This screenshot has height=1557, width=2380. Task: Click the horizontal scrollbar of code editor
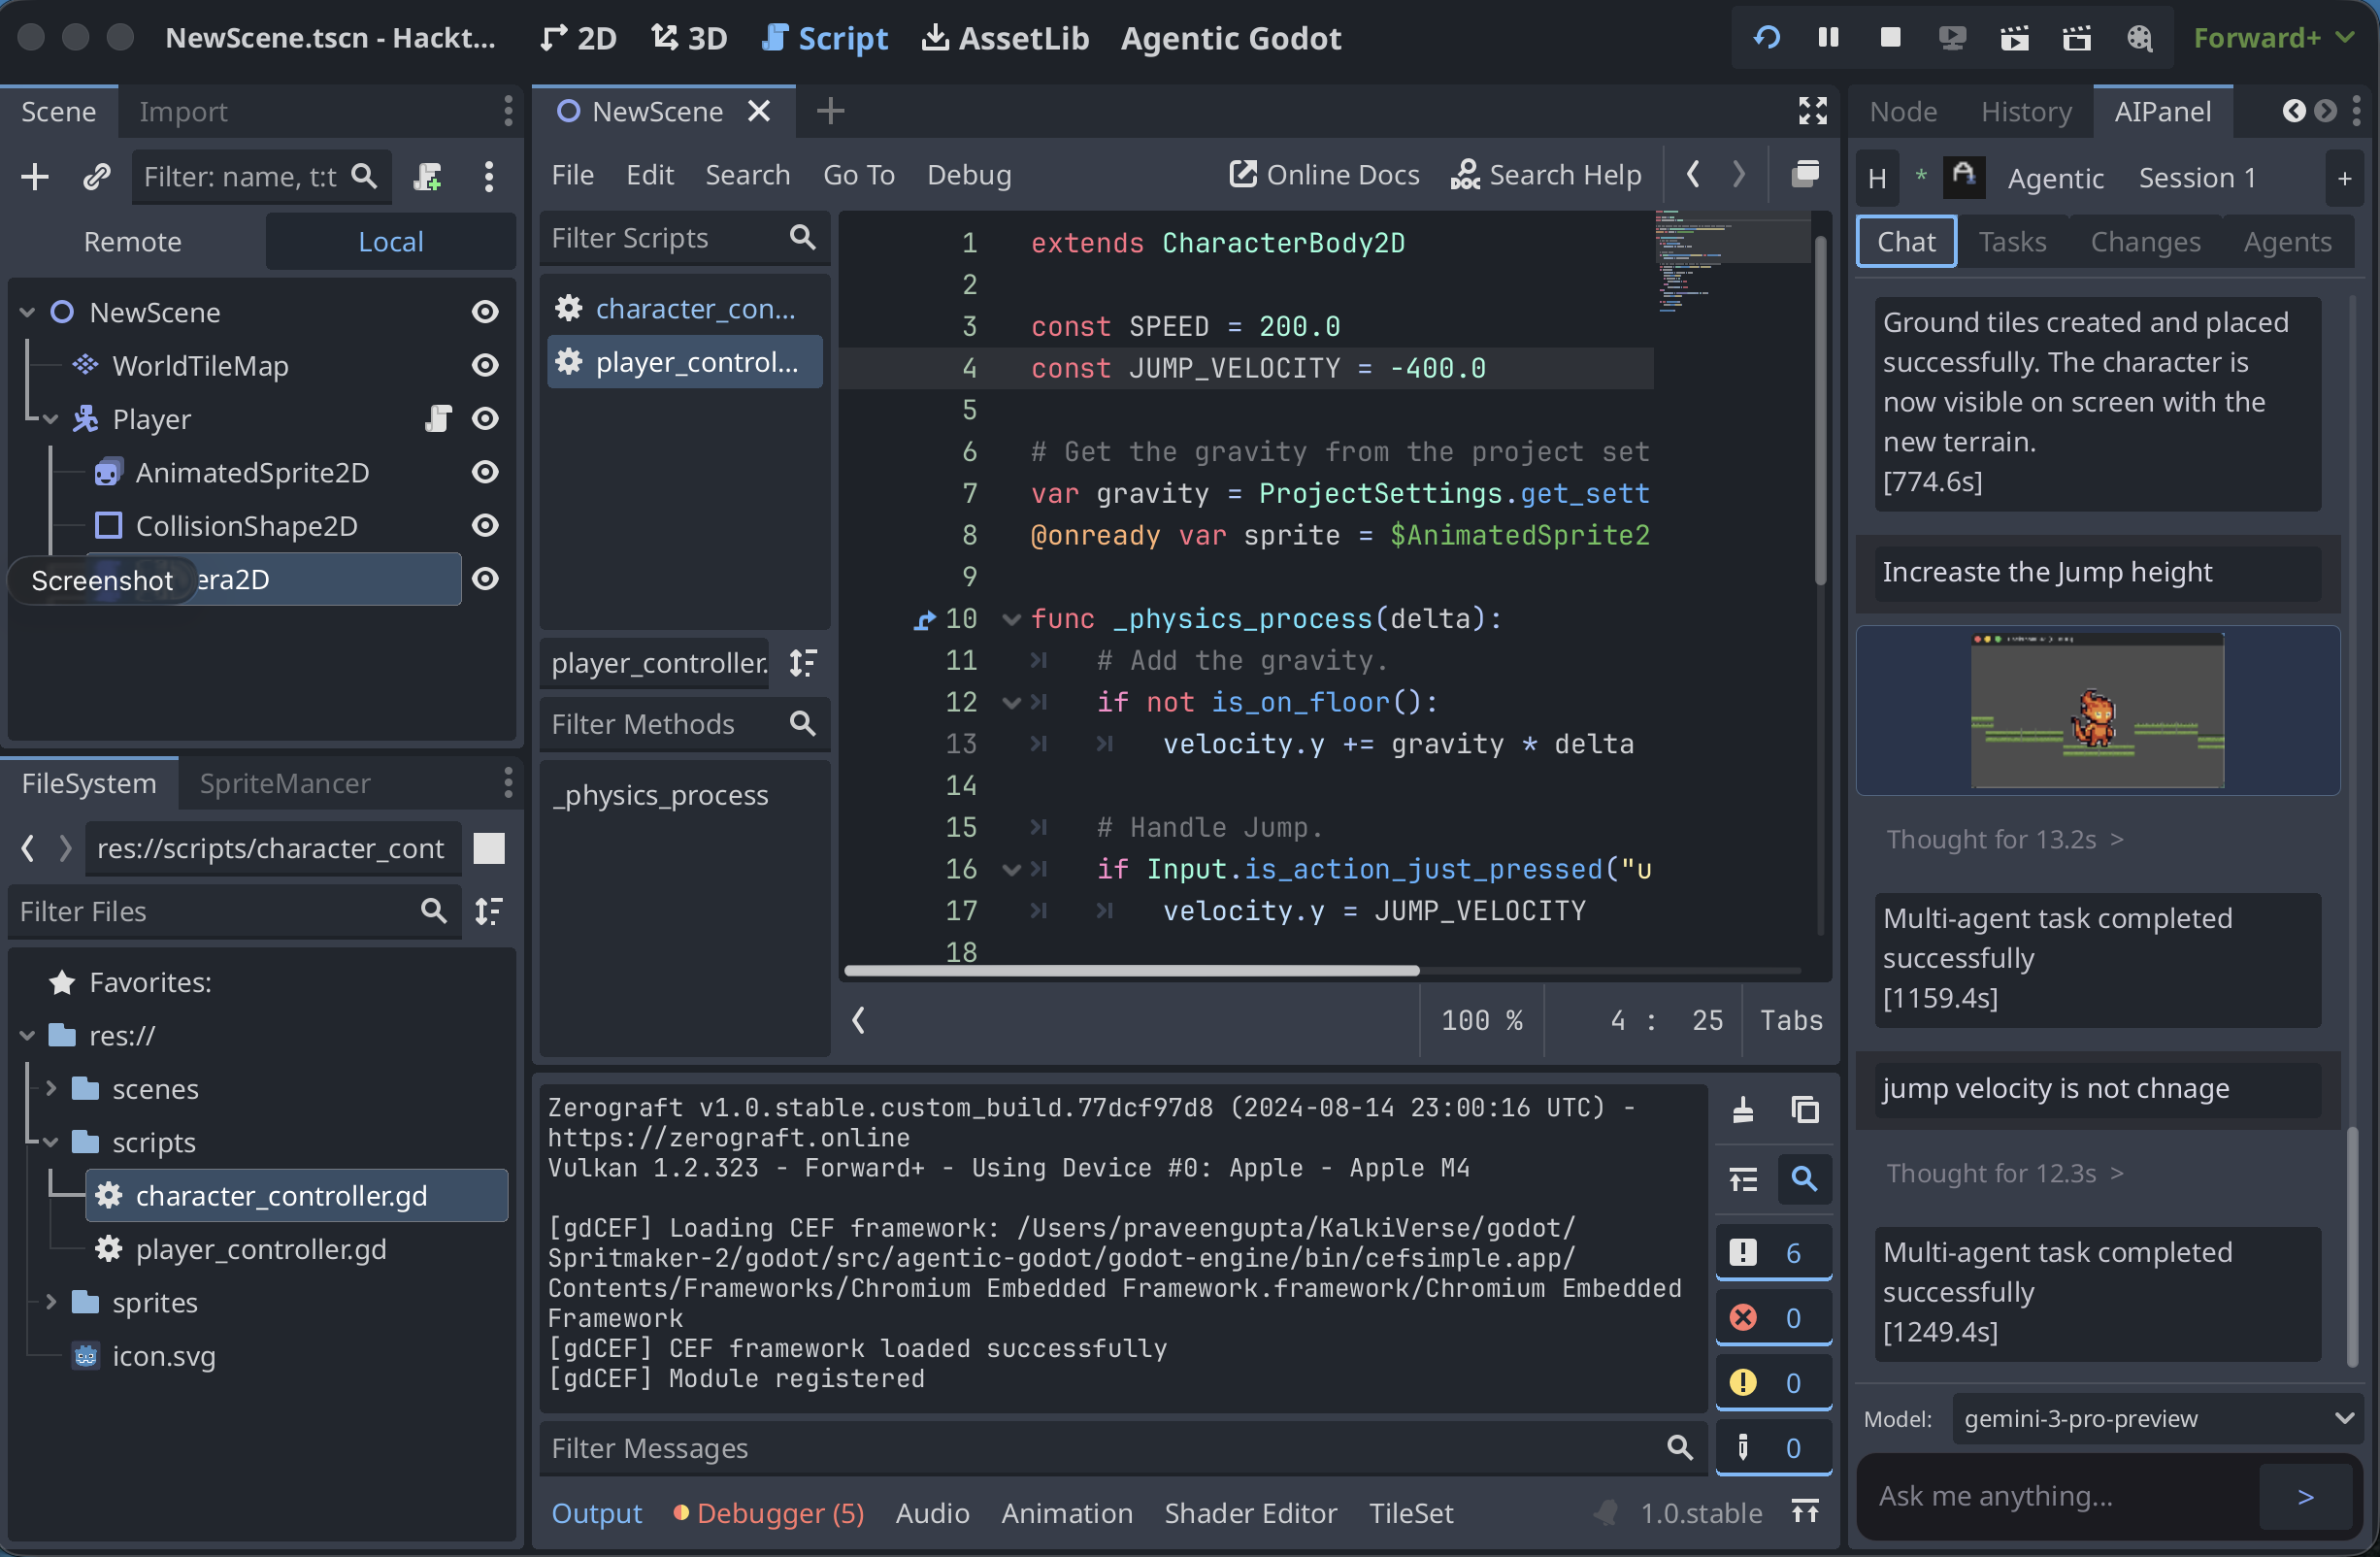click(1131, 971)
